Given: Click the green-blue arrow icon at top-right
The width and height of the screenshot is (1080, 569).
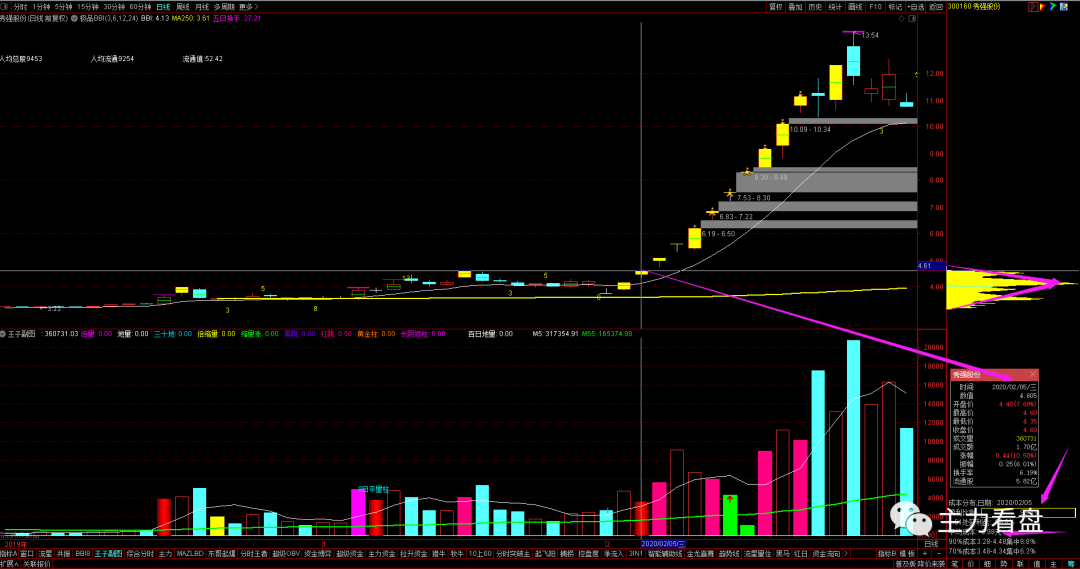Looking at the screenshot, I should click(1053, 7).
